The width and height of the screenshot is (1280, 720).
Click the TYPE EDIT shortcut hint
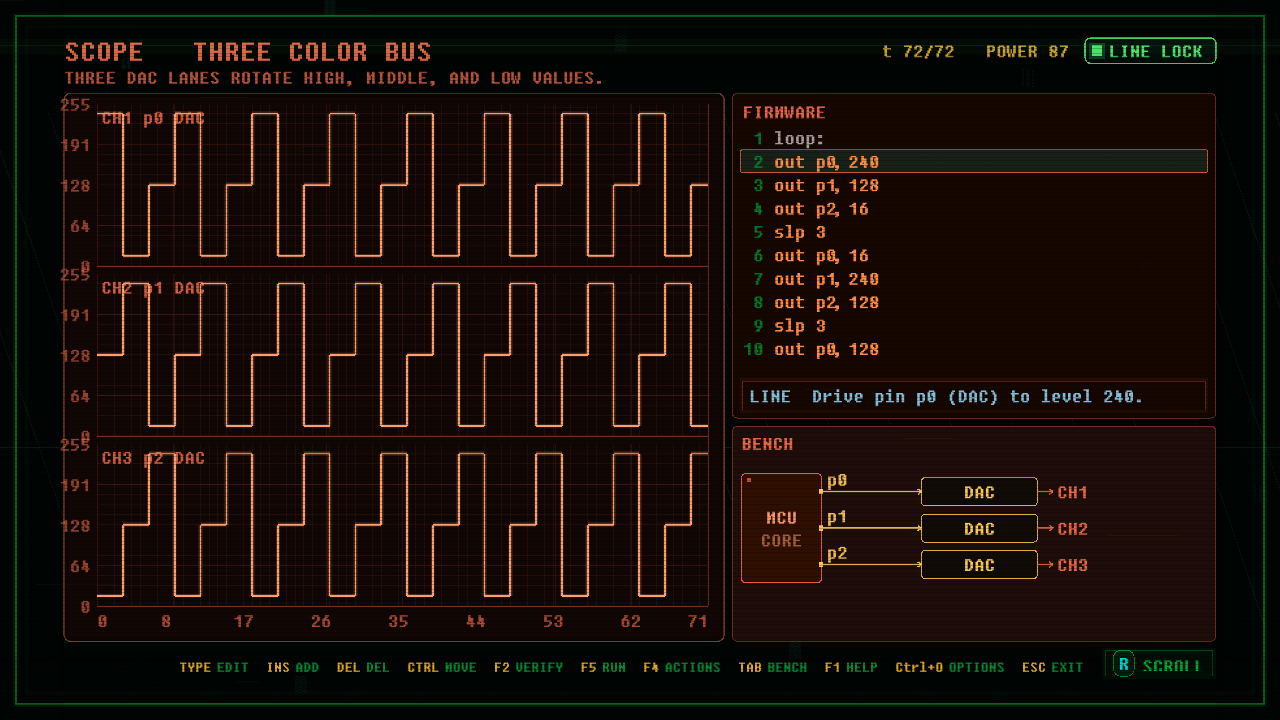click(214, 667)
